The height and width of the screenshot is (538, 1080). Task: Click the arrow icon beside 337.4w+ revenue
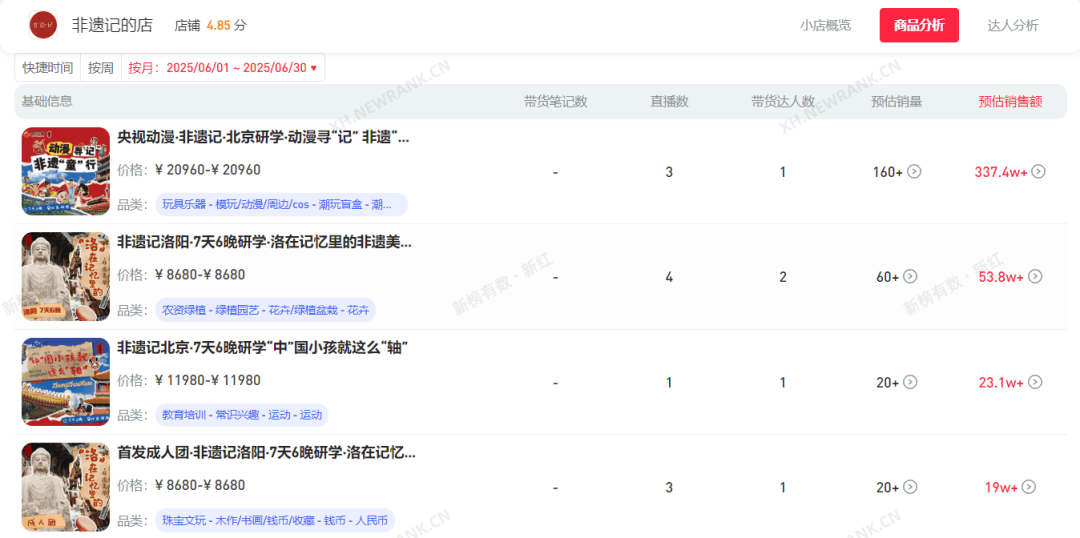pos(1039,172)
